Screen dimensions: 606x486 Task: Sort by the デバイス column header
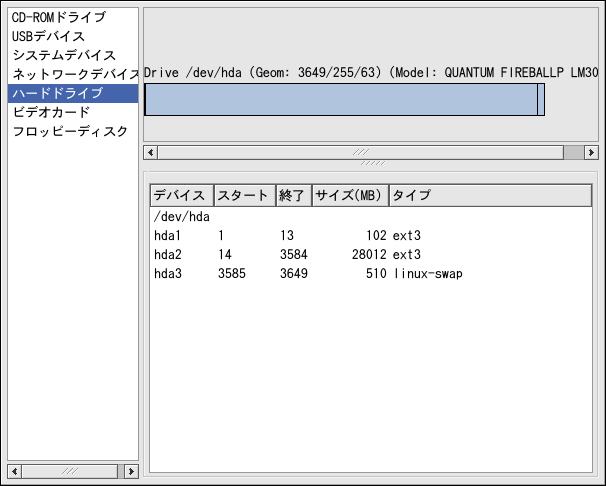[181, 196]
